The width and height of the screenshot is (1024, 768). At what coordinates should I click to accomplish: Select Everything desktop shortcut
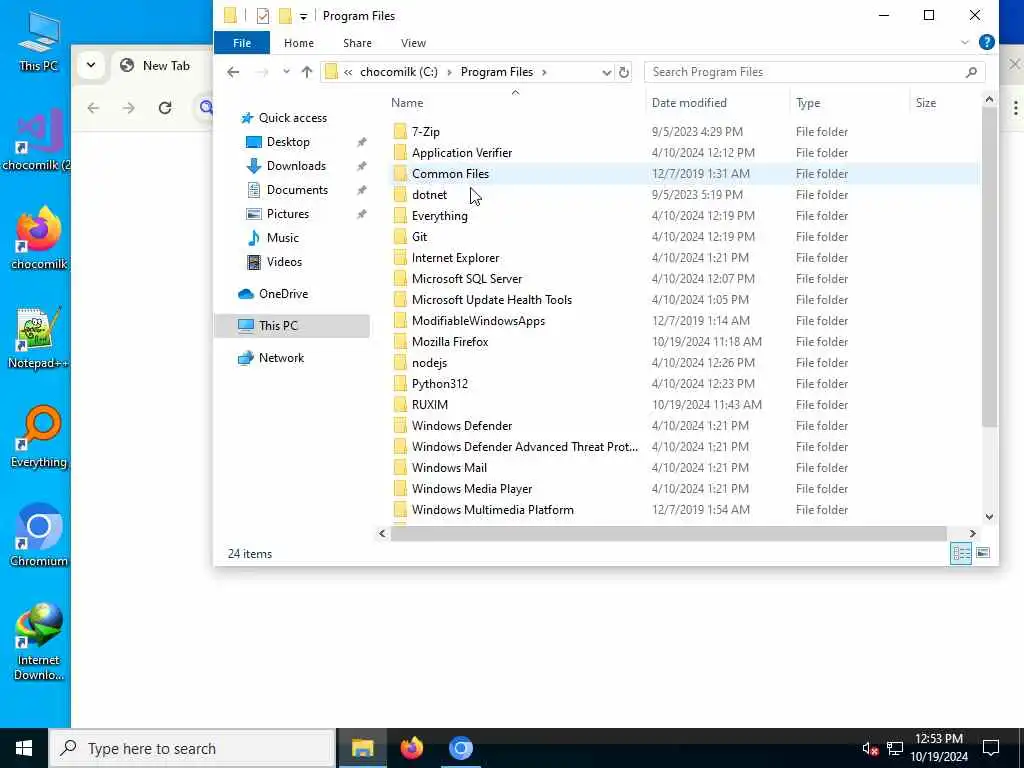coord(39,436)
